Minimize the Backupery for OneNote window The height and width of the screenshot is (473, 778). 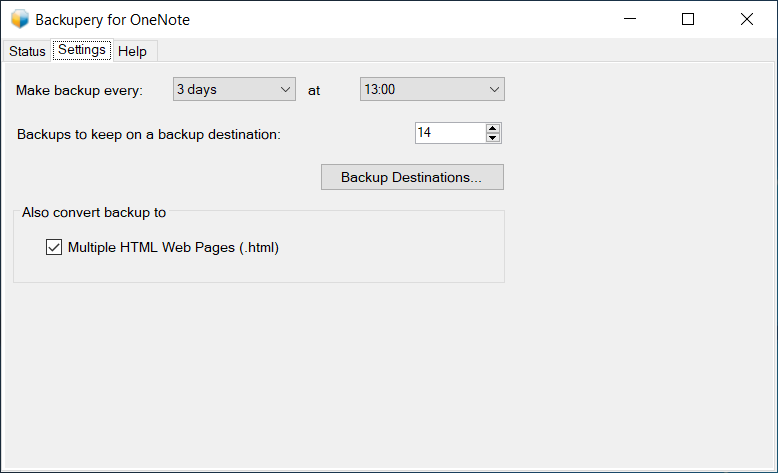tap(630, 19)
